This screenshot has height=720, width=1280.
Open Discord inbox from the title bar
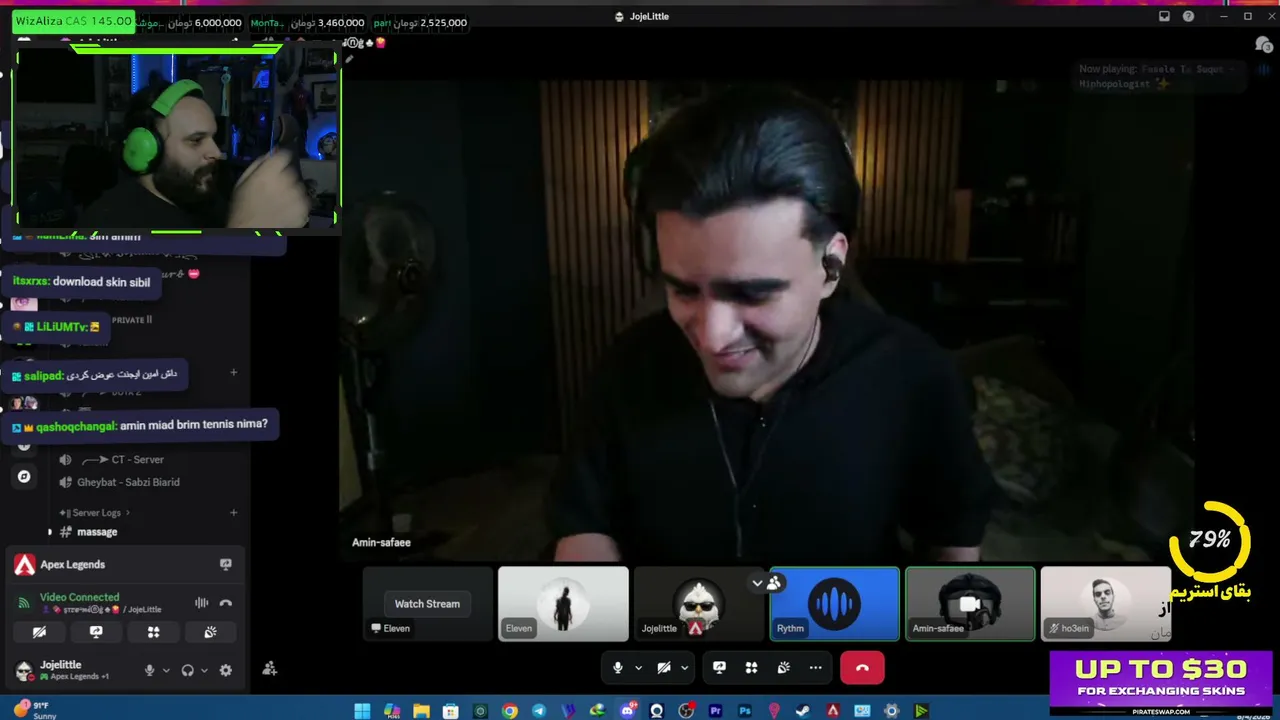[1164, 16]
